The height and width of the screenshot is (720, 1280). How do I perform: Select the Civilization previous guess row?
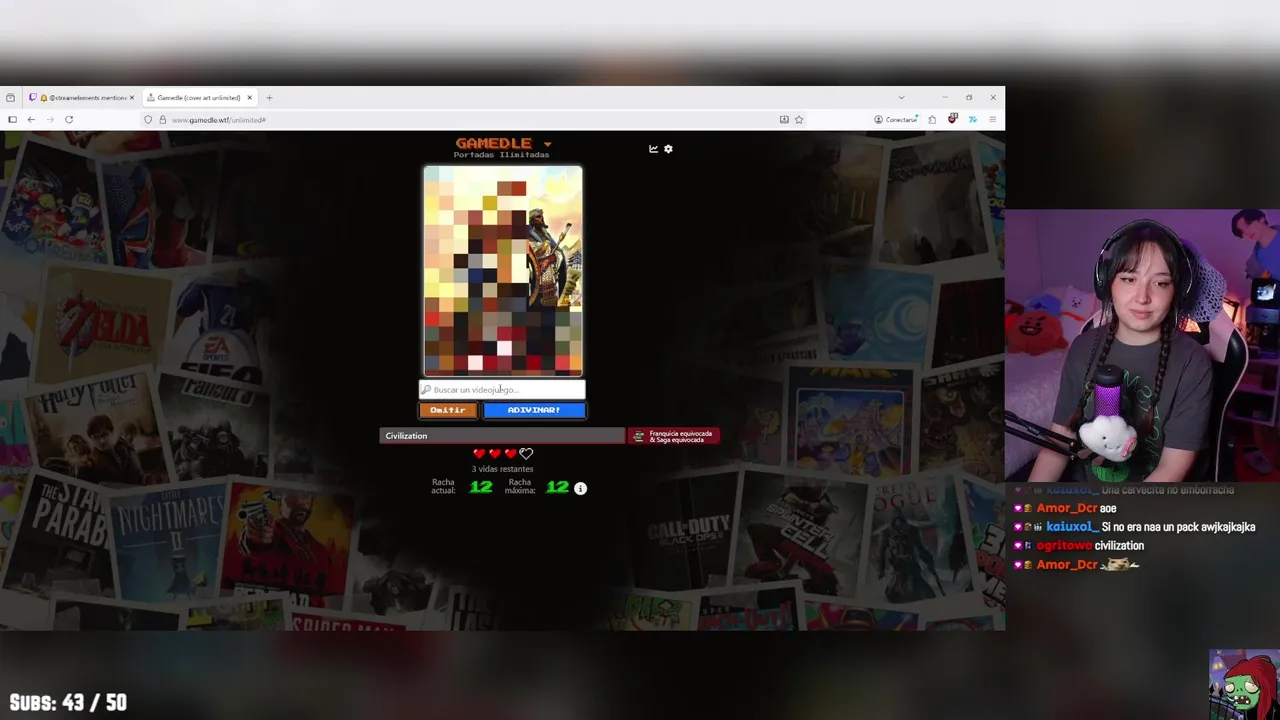[x=502, y=436]
